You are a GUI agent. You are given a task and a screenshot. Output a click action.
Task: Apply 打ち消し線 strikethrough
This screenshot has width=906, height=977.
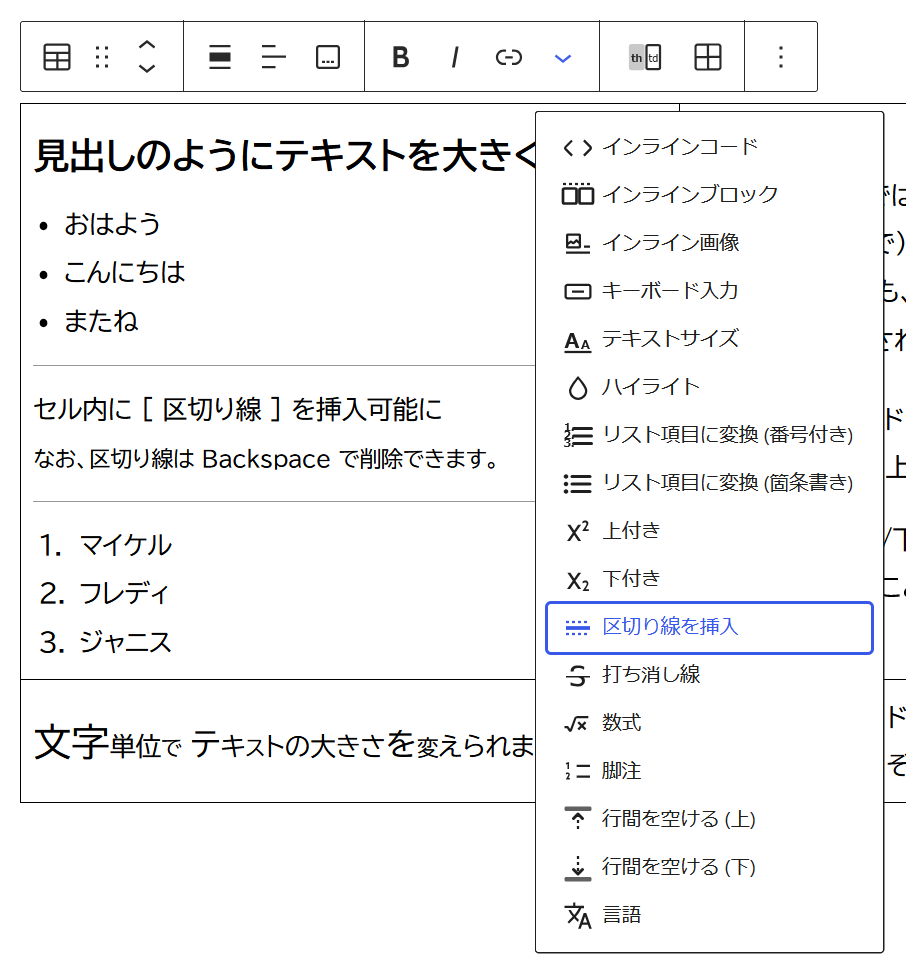[x=709, y=675]
